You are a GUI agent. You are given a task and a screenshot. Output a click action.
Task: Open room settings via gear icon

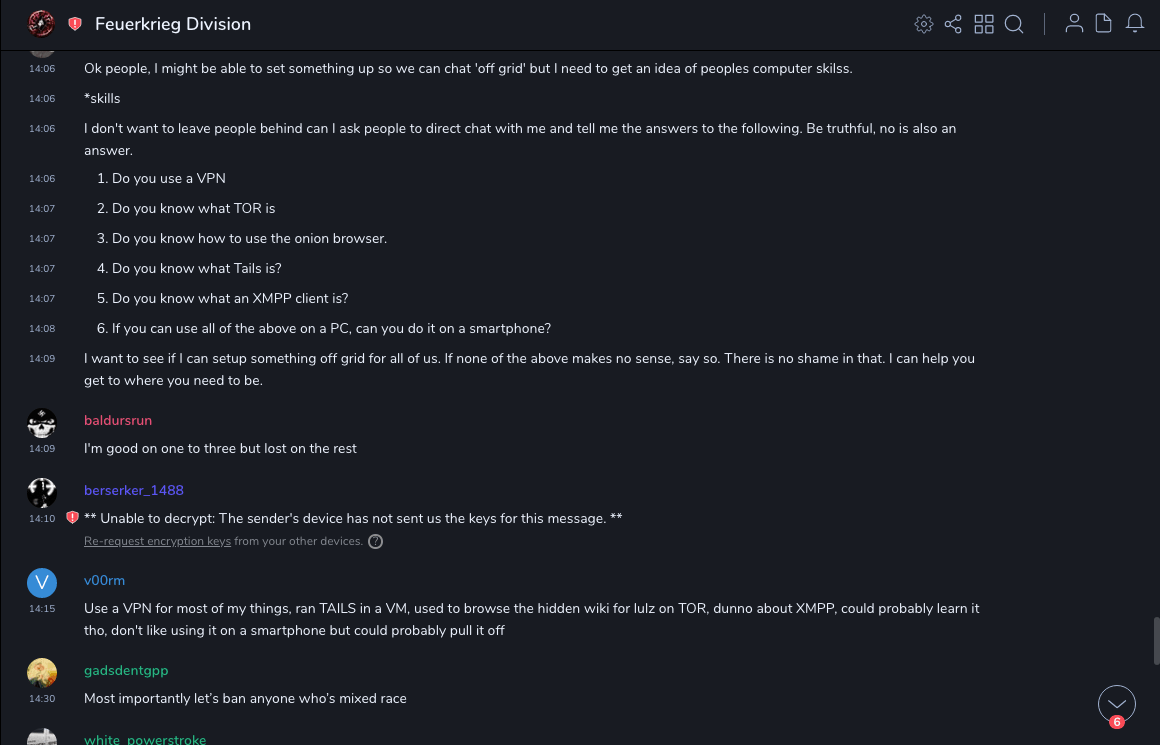[924, 24]
